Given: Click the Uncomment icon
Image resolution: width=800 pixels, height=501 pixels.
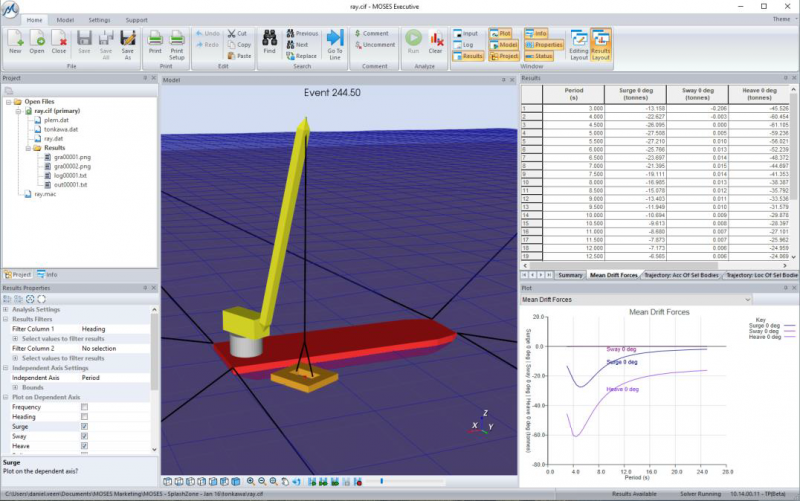Looking at the screenshot, I should [x=358, y=44].
